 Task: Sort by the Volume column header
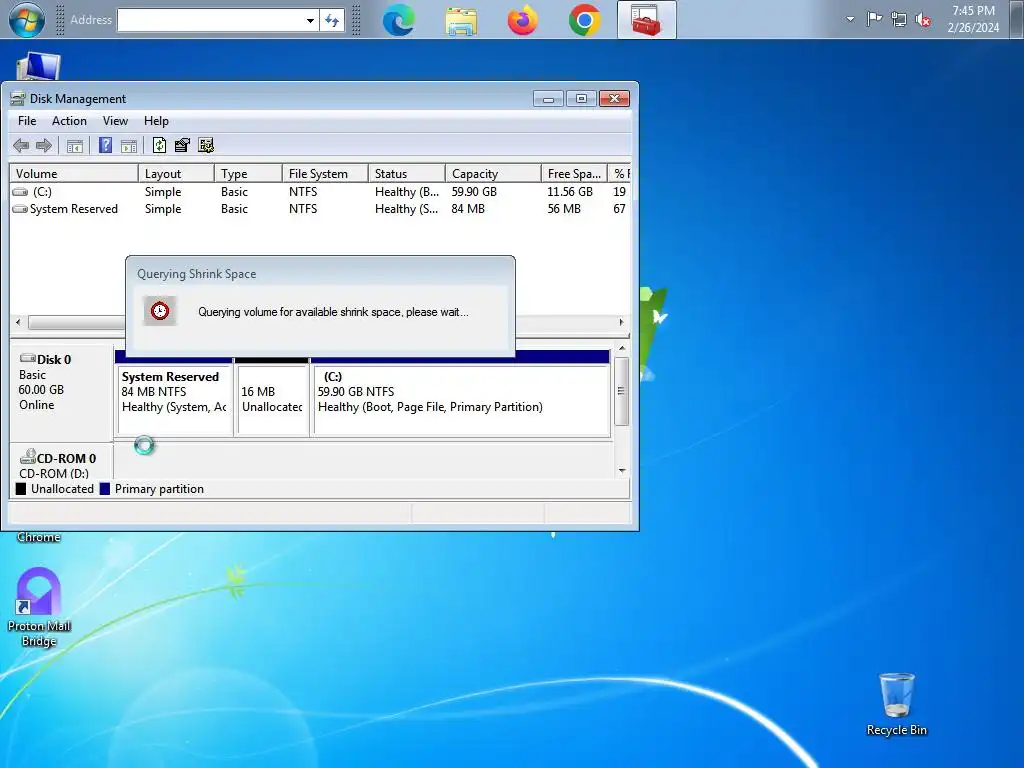point(74,174)
